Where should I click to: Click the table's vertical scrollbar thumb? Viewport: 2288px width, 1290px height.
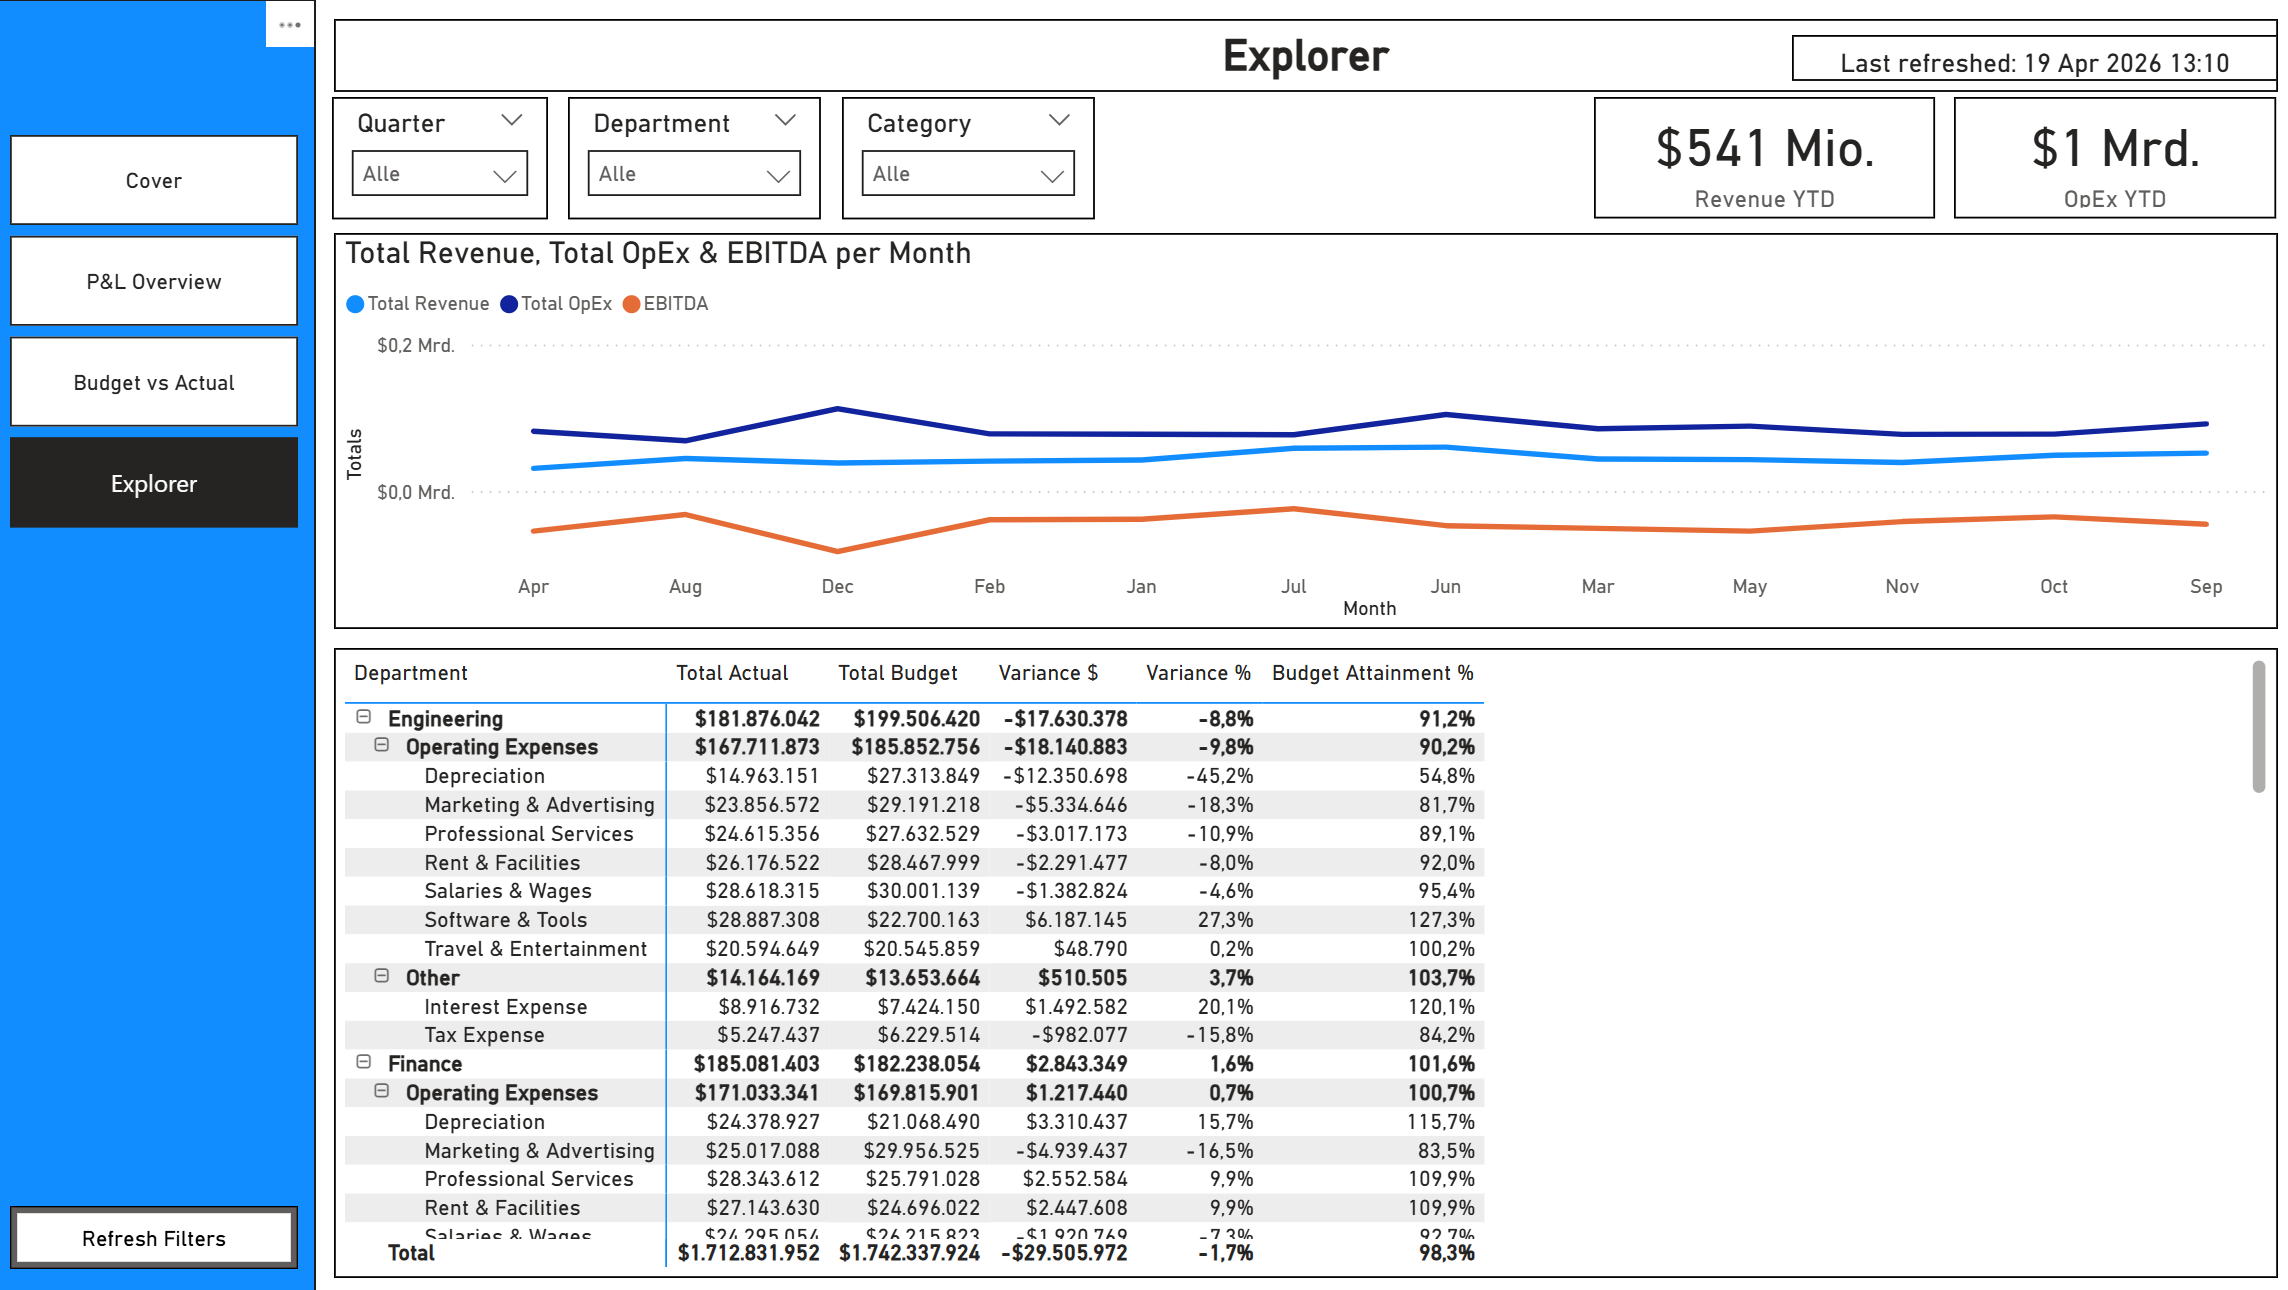[2258, 726]
